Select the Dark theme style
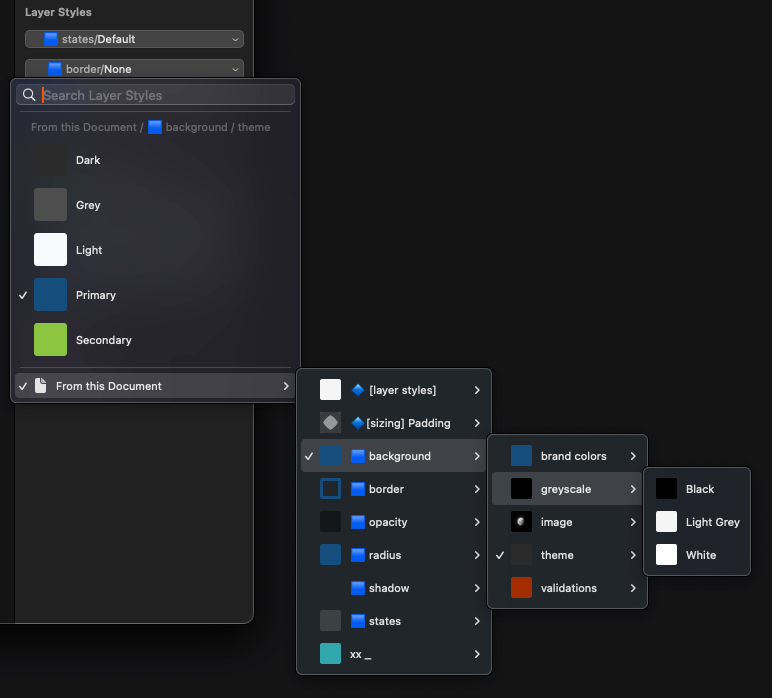Image resolution: width=772 pixels, height=698 pixels. [155, 160]
